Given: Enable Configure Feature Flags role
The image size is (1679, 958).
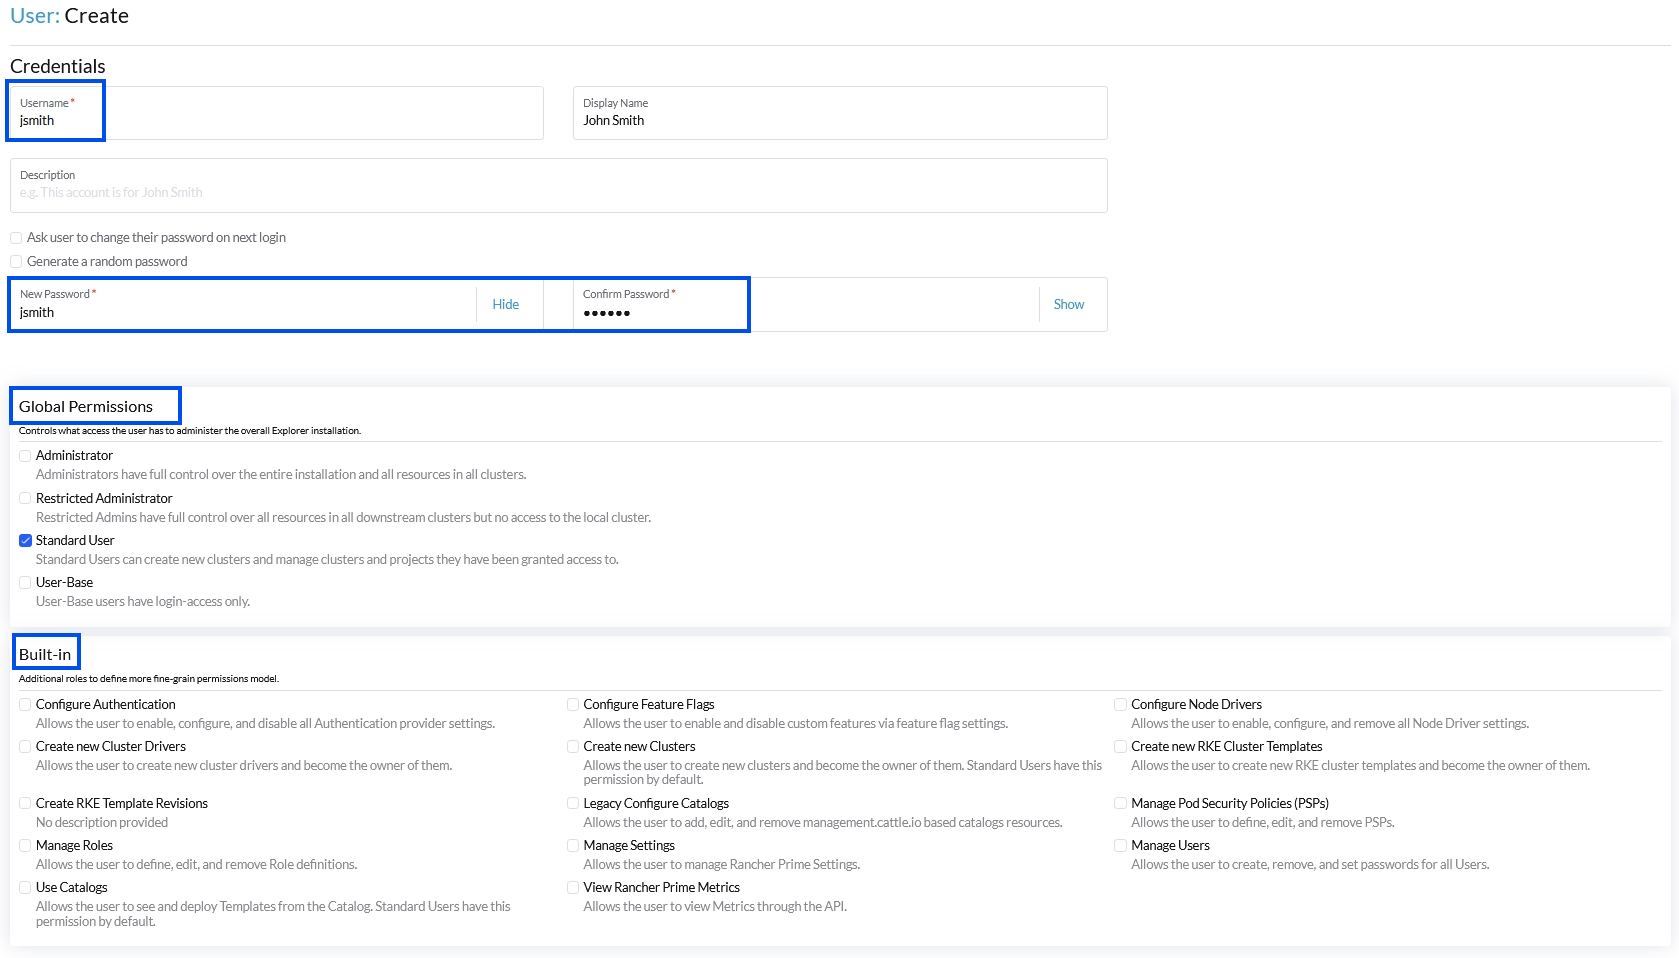Looking at the screenshot, I should pyautogui.click(x=573, y=705).
